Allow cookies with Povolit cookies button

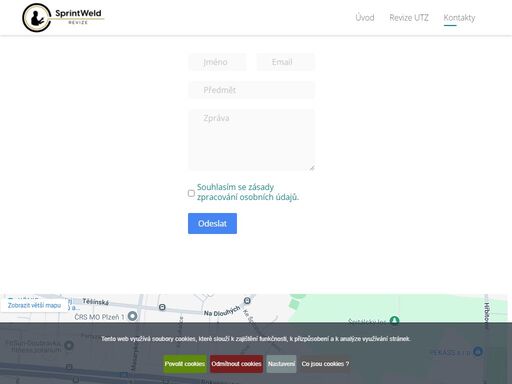(x=185, y=364)
